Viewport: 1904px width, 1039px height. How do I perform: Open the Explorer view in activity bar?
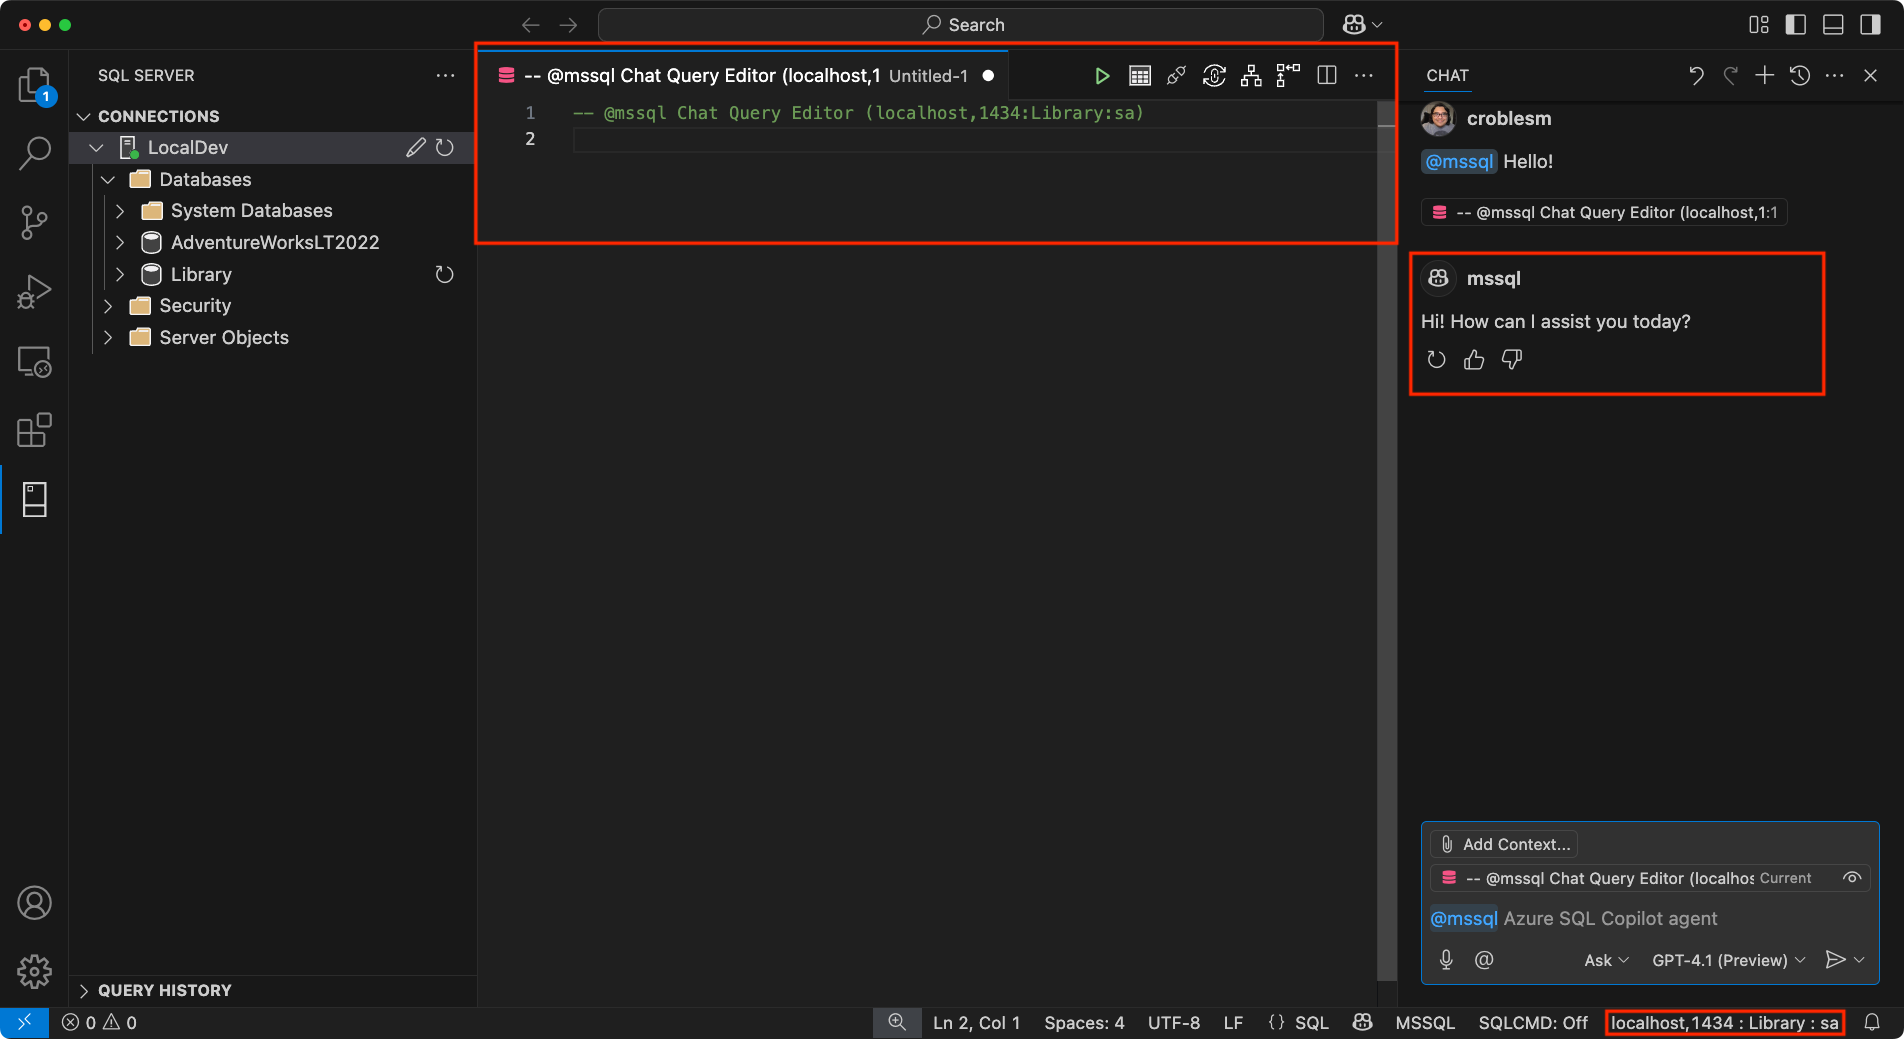pyautogui.click(x=35, y=86)
